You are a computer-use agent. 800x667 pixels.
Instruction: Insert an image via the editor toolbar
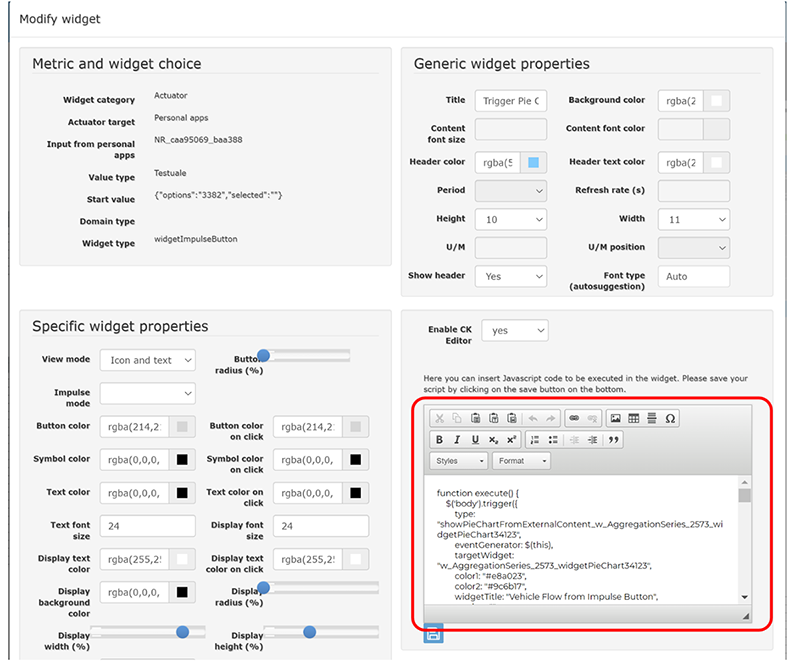[616, 419]
